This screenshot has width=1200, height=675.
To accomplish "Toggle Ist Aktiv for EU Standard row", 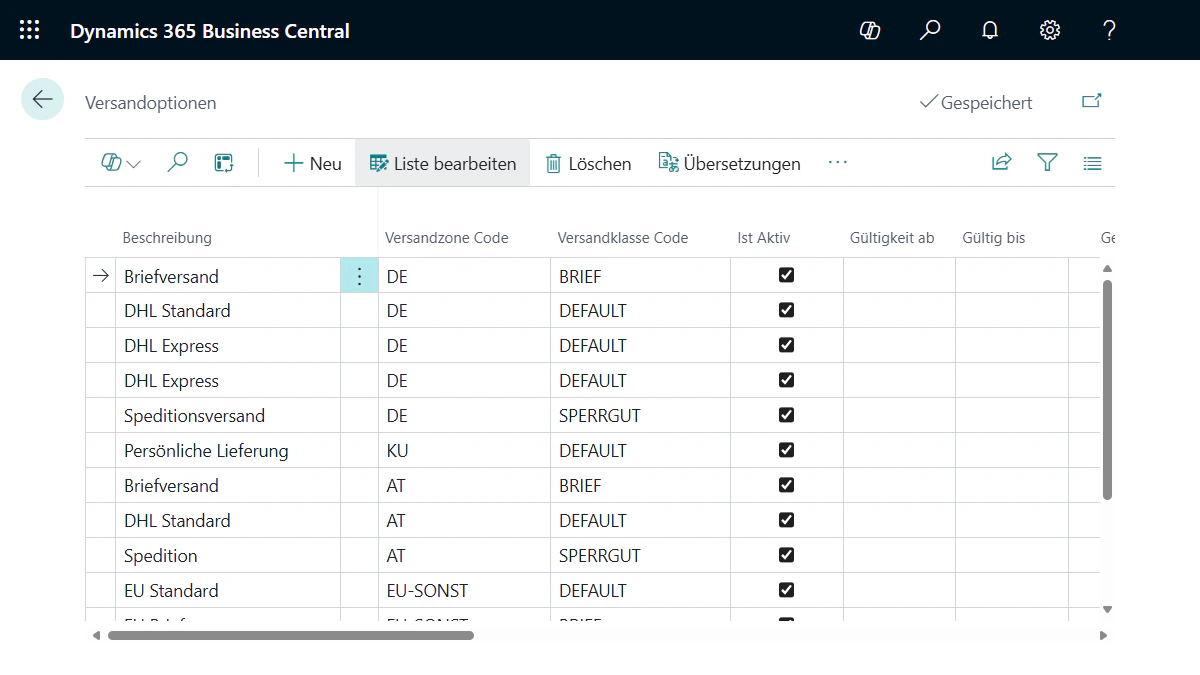I will (x=786, y=590).
